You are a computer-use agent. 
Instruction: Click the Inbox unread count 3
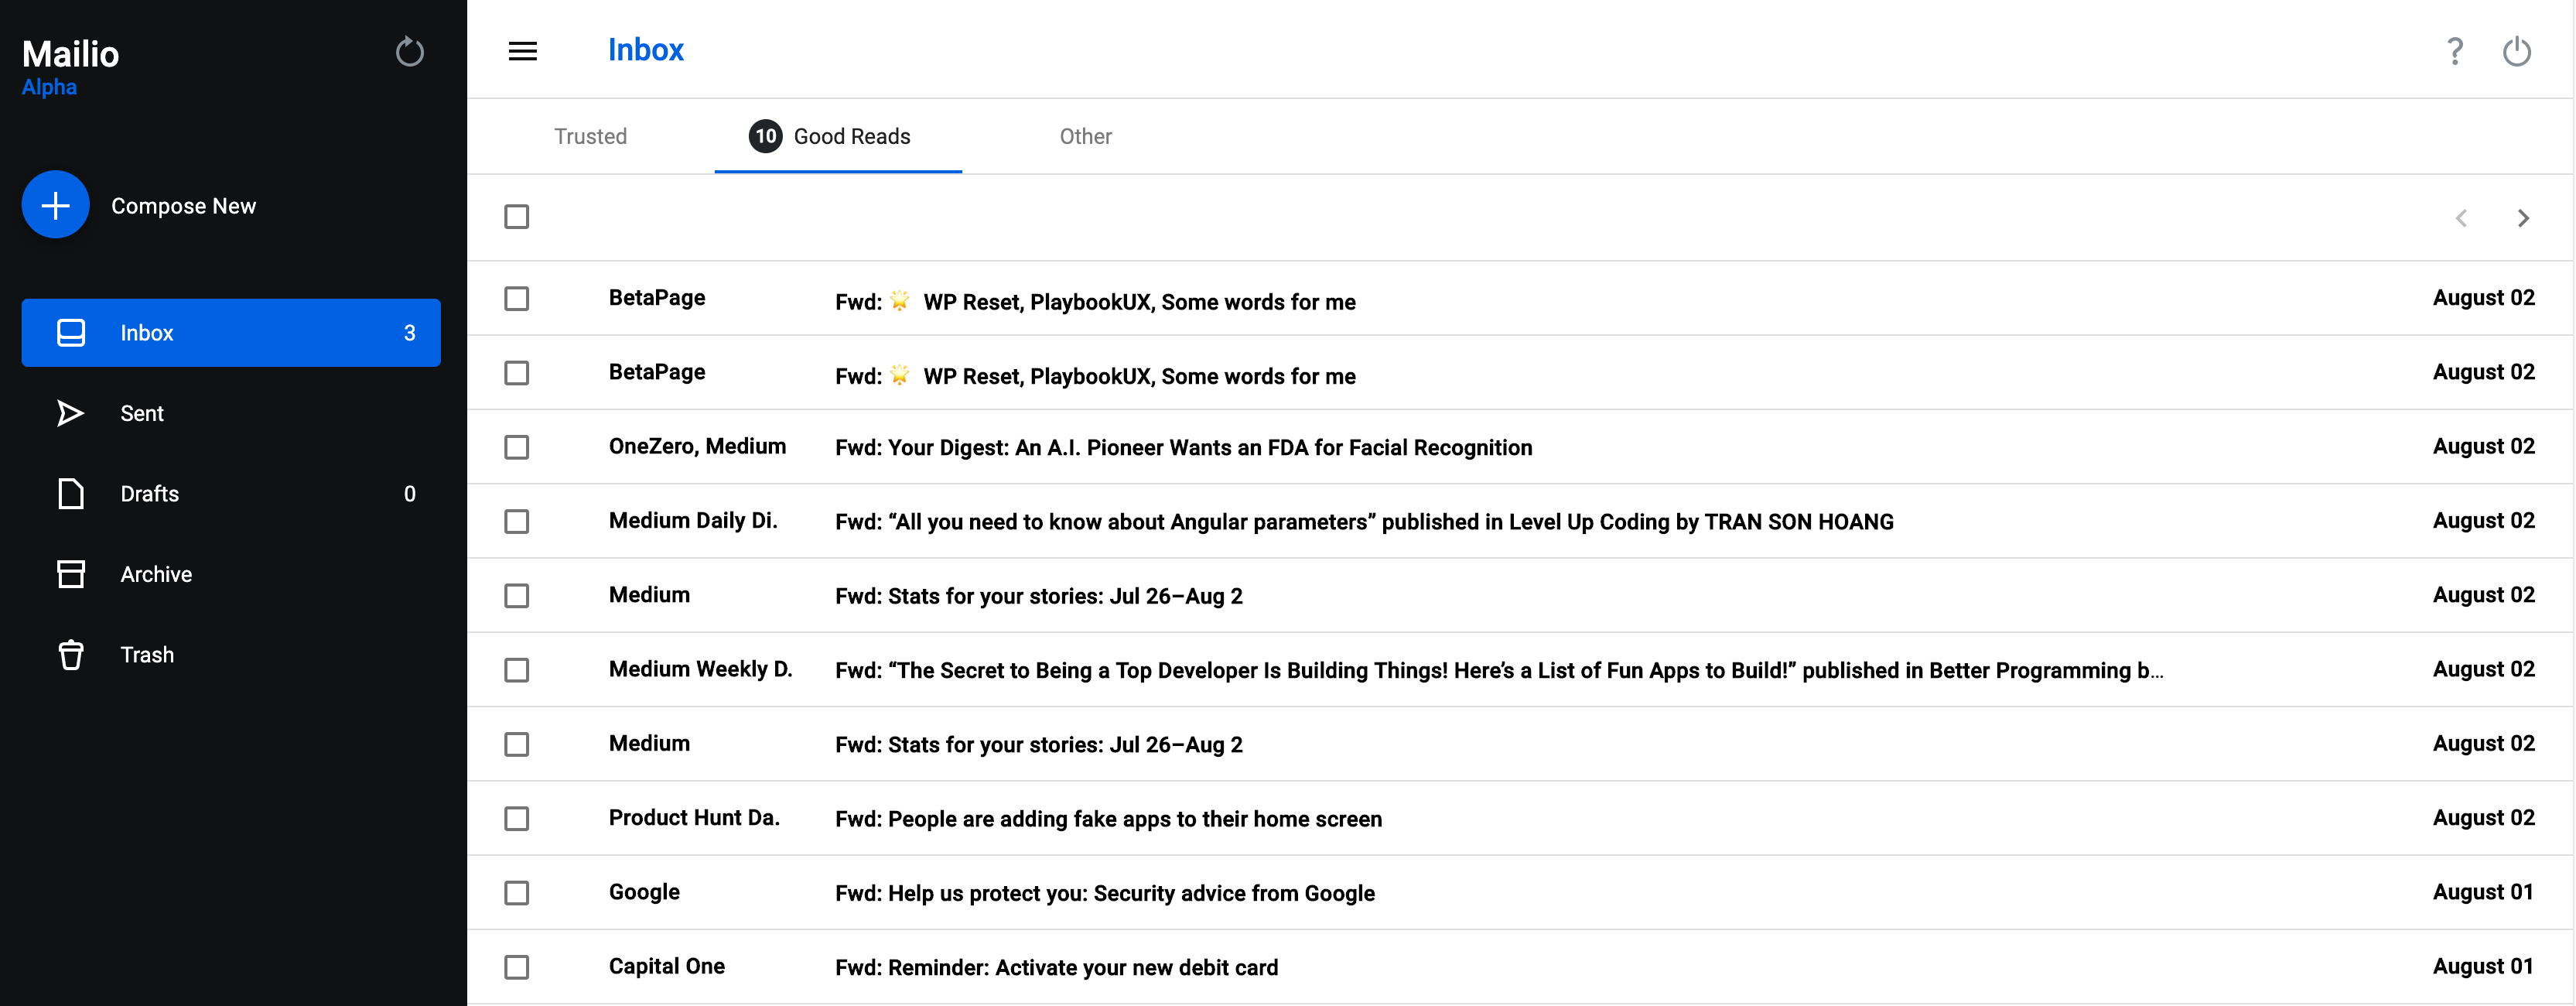tap(409, 333)
